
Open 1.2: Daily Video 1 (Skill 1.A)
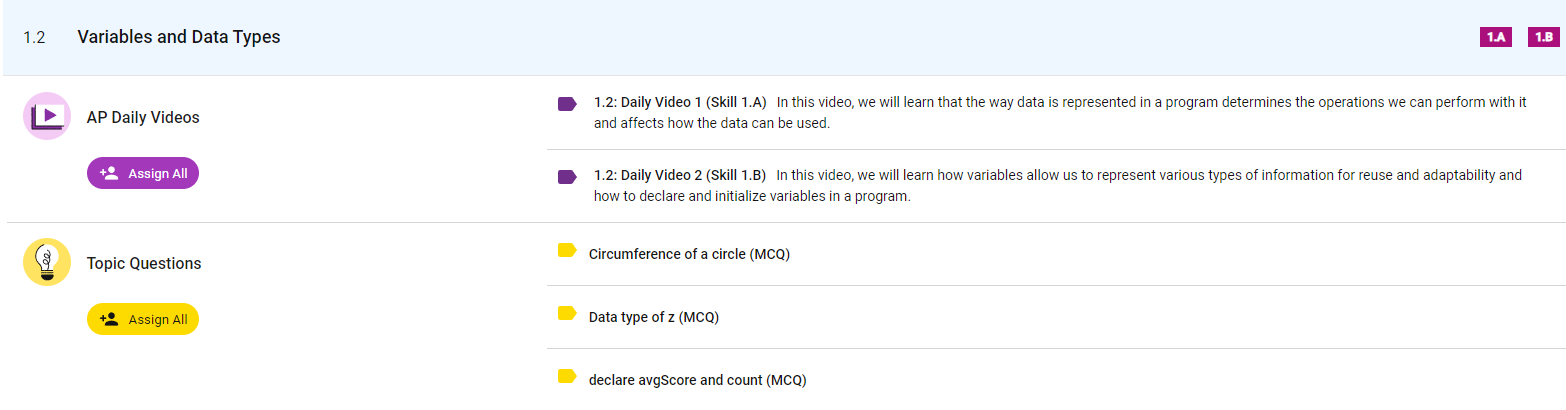tap(680, 102)
